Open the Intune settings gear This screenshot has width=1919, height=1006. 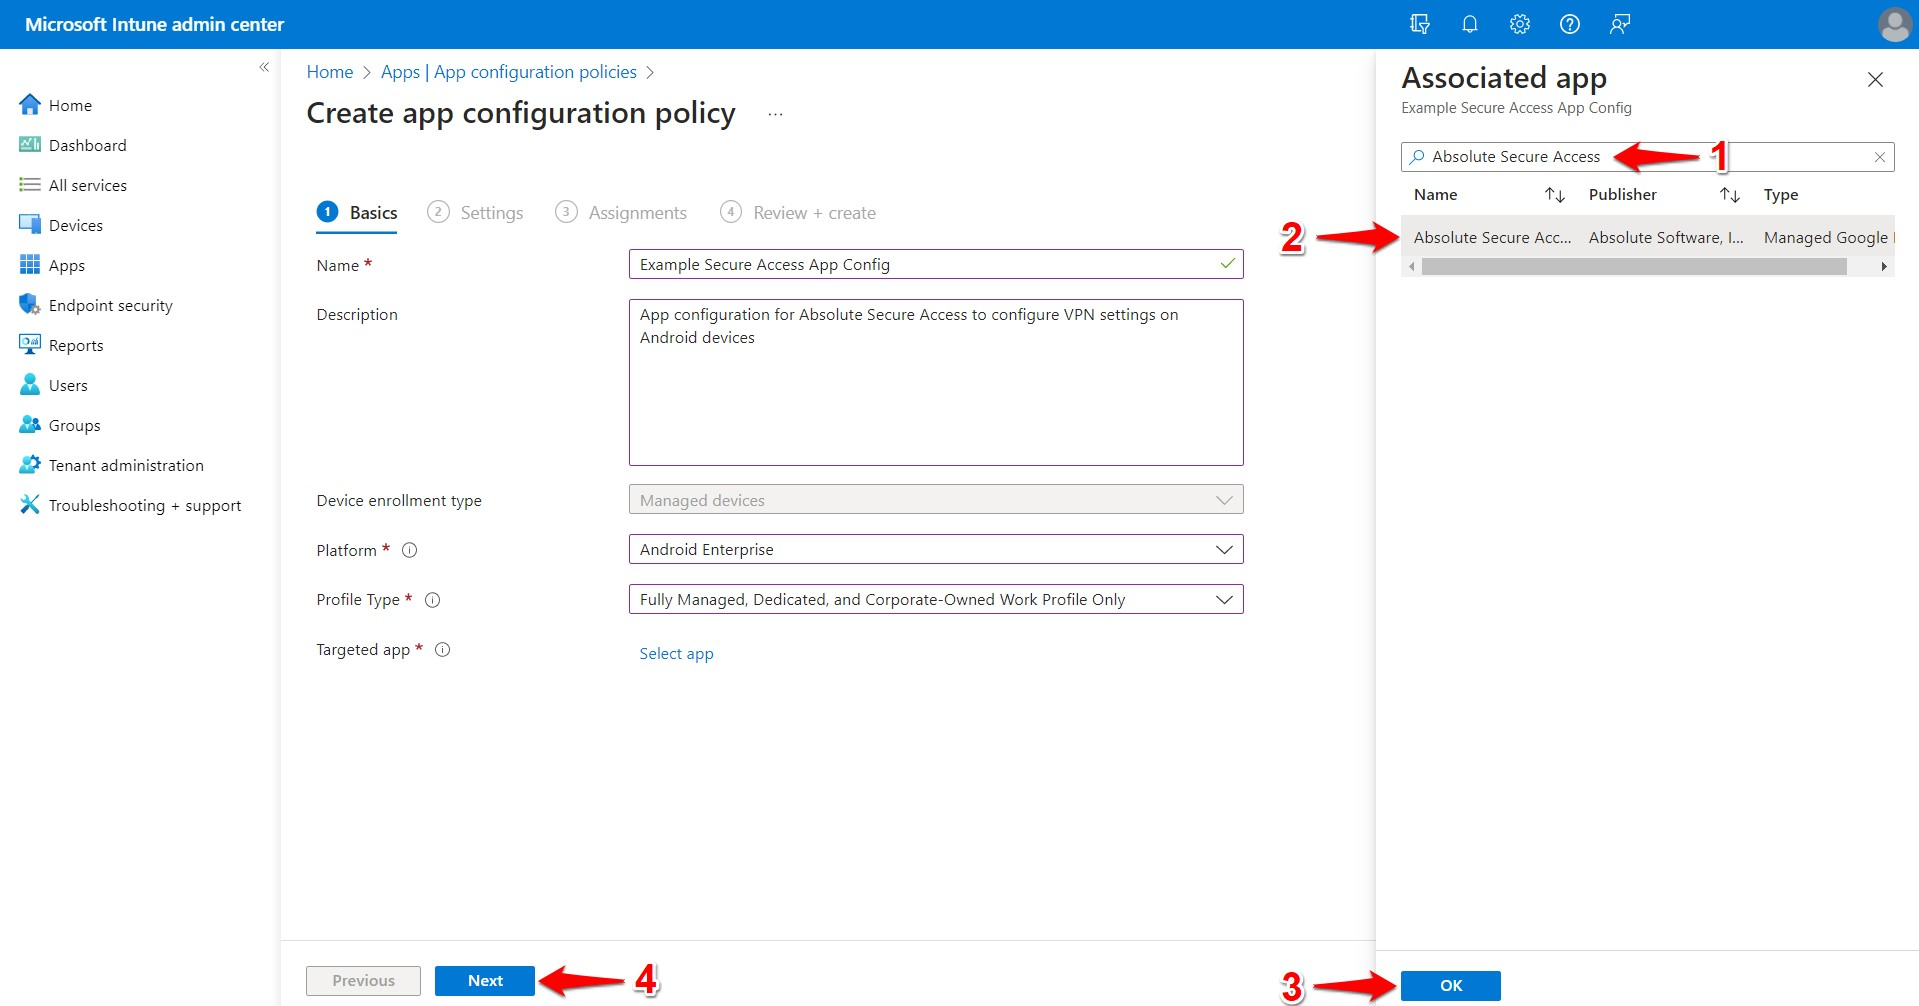coord(1519,23)
